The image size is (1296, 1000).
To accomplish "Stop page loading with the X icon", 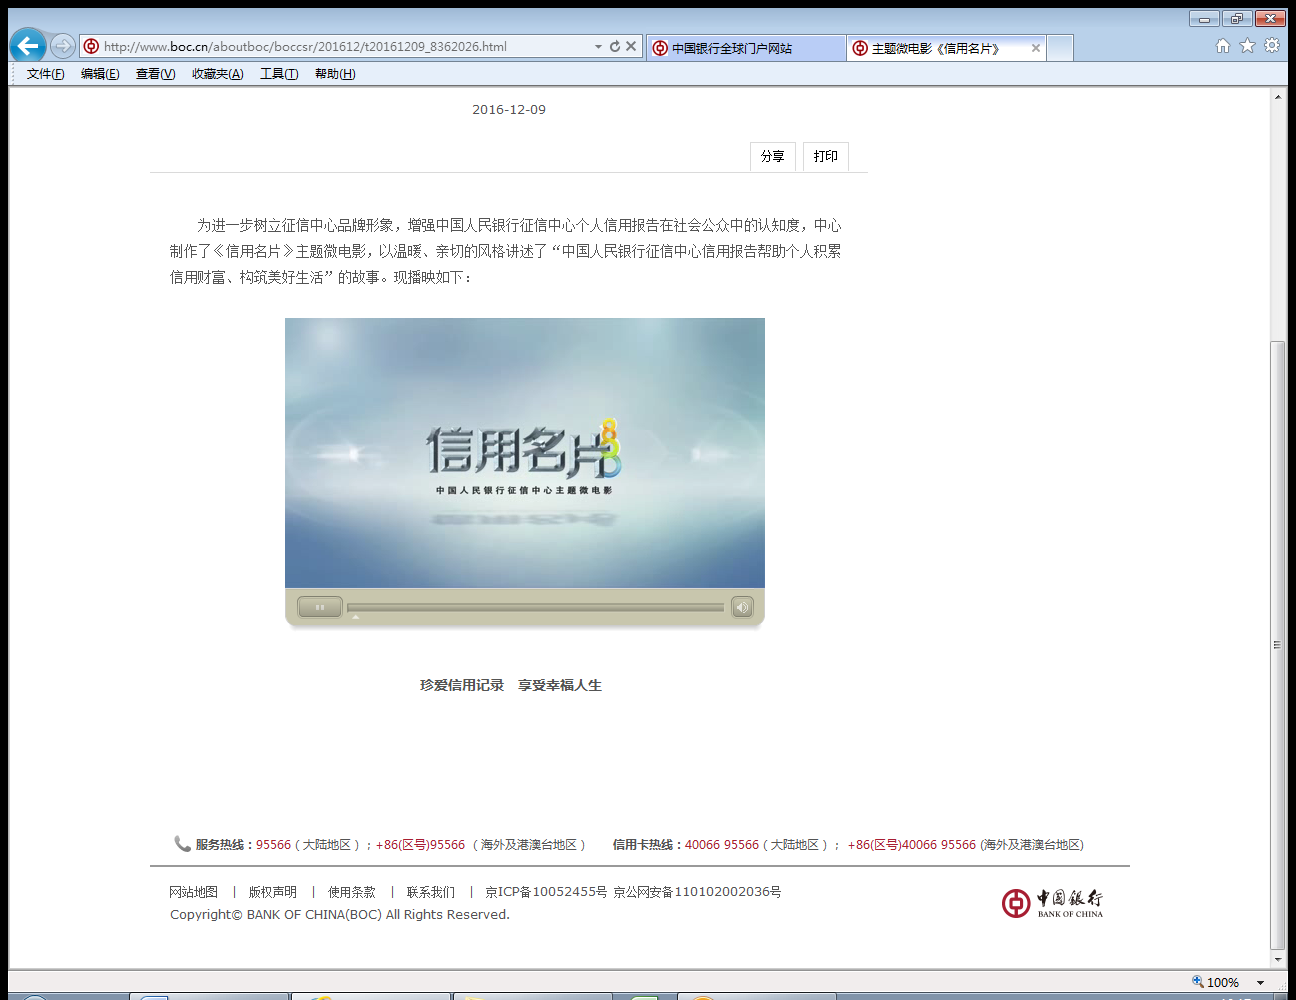I will click(631, 46).
